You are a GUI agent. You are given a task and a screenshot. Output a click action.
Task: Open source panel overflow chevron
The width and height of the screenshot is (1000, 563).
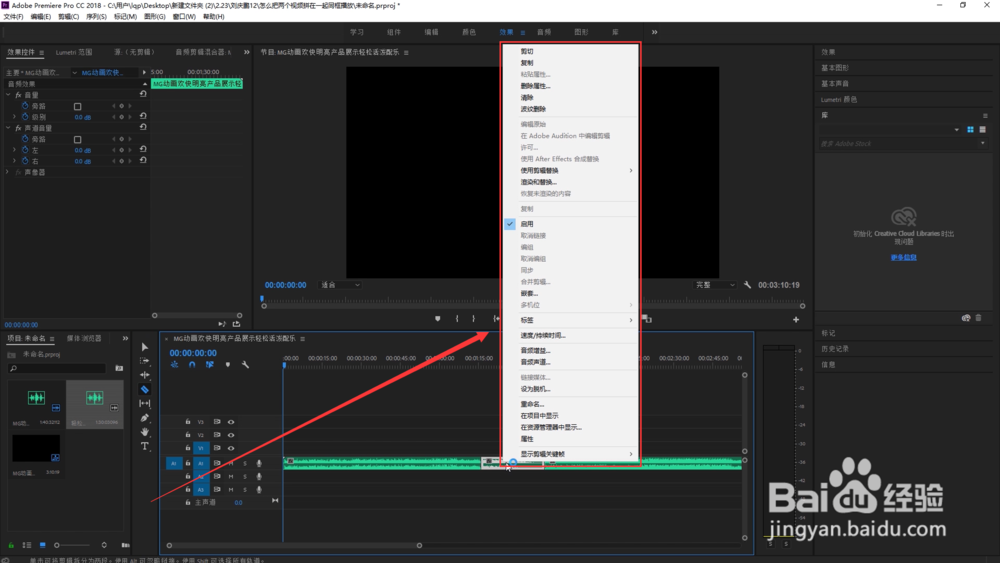point(247,52)
